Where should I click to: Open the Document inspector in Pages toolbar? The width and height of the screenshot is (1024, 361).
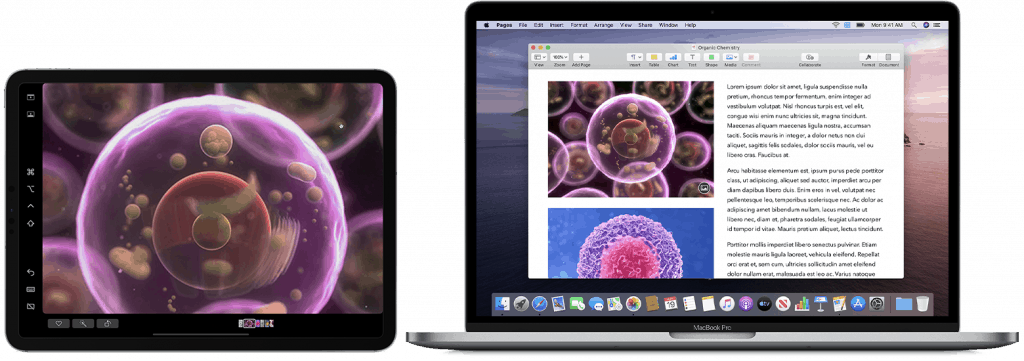click(889, 57)
